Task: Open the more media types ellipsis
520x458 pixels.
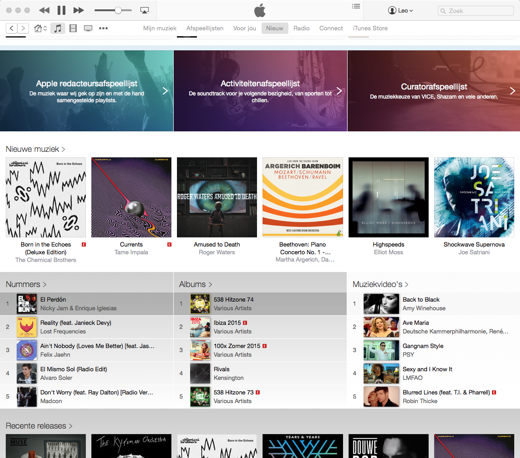Action: (x=103, y=28)
